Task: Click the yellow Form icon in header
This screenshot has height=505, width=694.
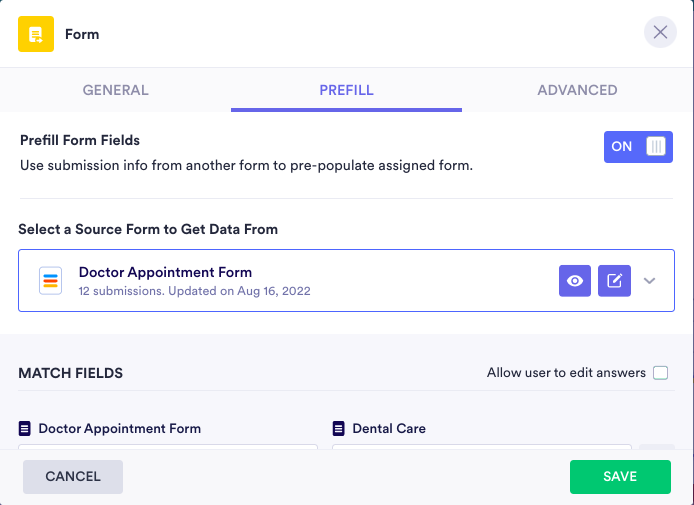Action: click(36, 34)
